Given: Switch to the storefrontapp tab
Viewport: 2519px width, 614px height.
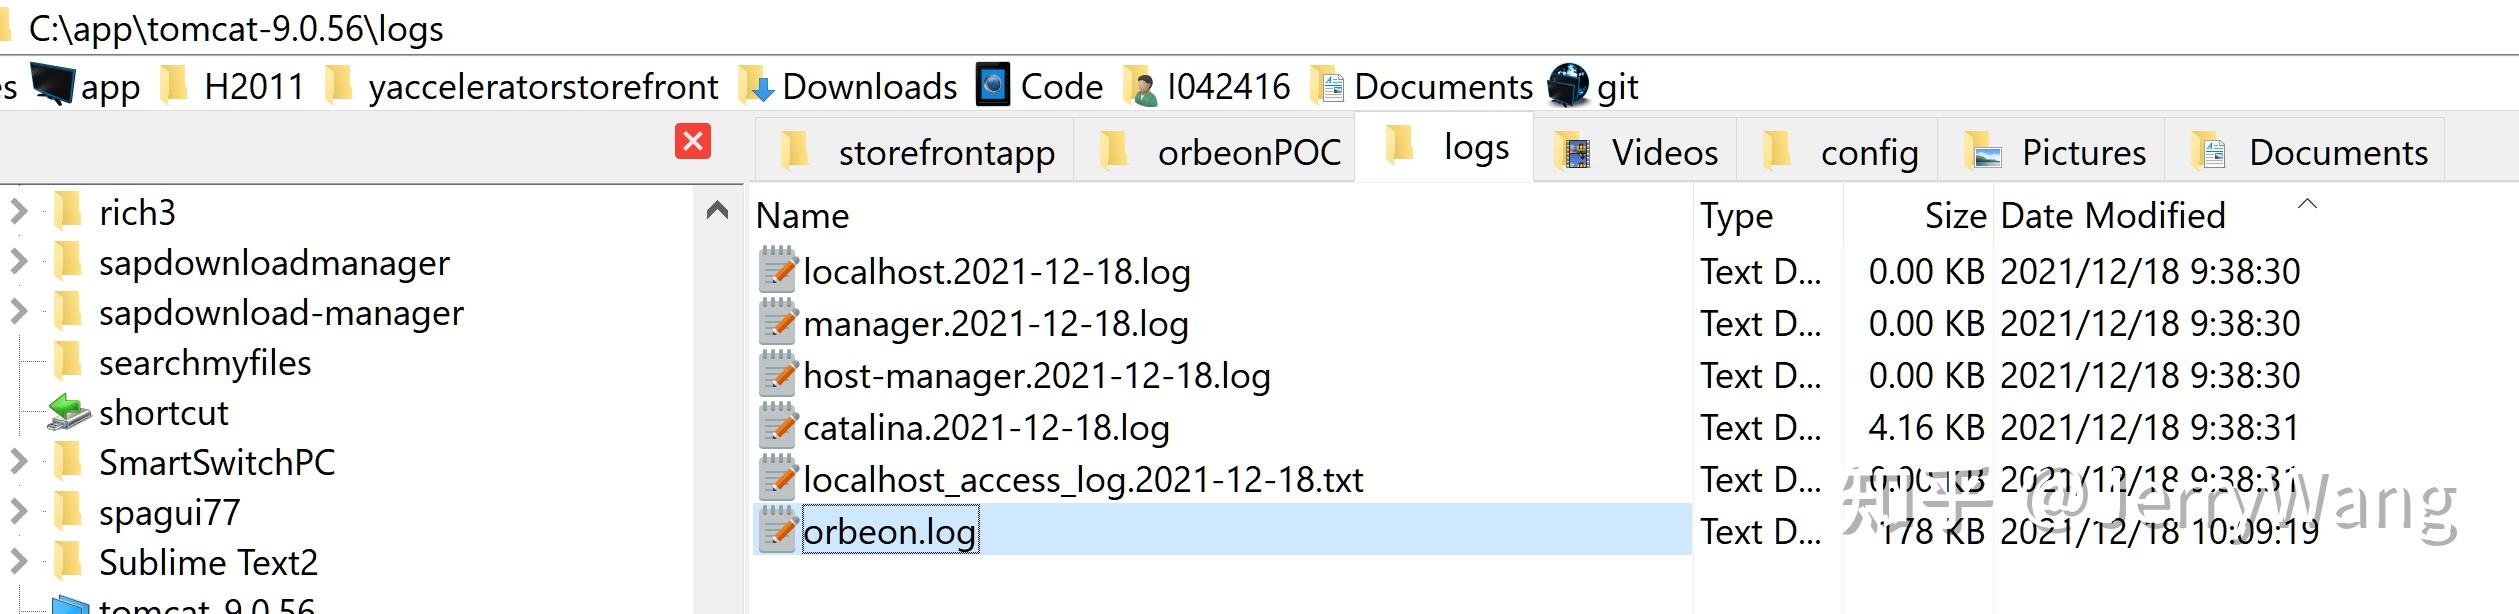Looking at the screenshot, I should point(945,152).
